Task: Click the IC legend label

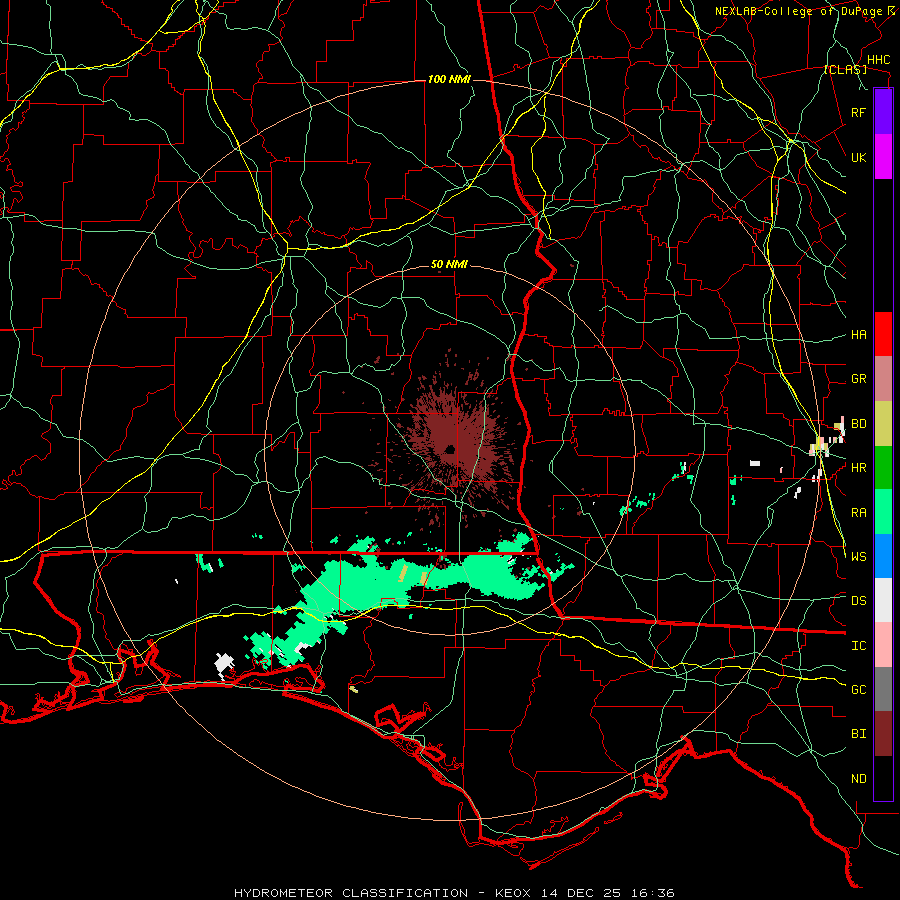Action: click(x=858, y=646)
